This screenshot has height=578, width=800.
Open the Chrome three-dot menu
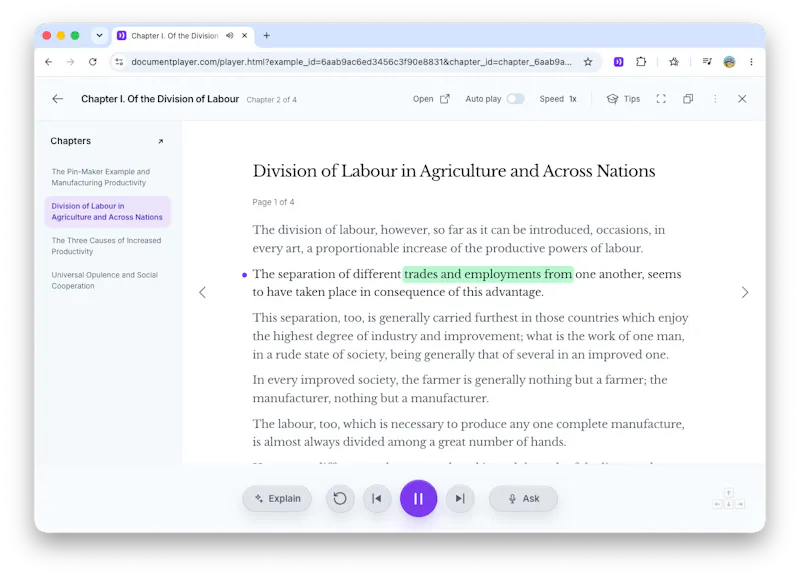click(751, 62)
